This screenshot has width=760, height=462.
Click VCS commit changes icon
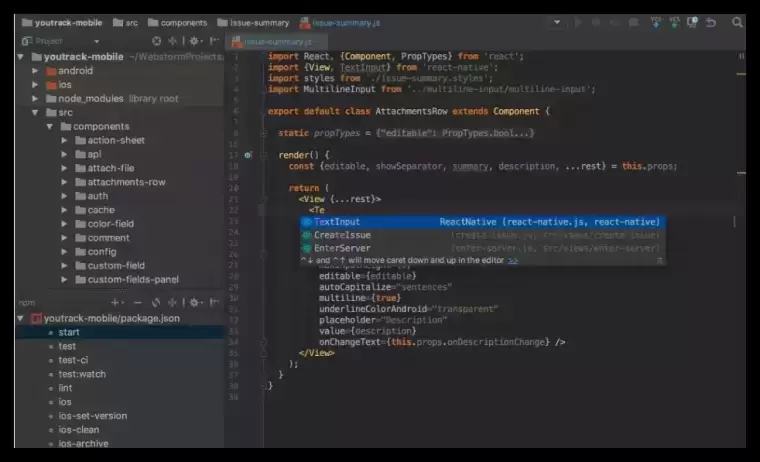coord(674,22)
